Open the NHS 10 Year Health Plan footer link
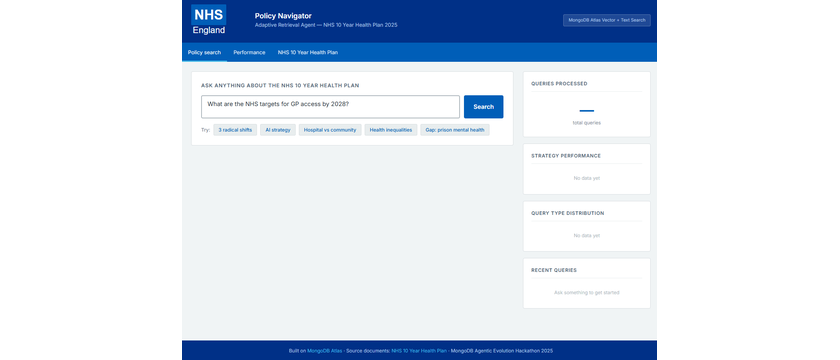 419,351
